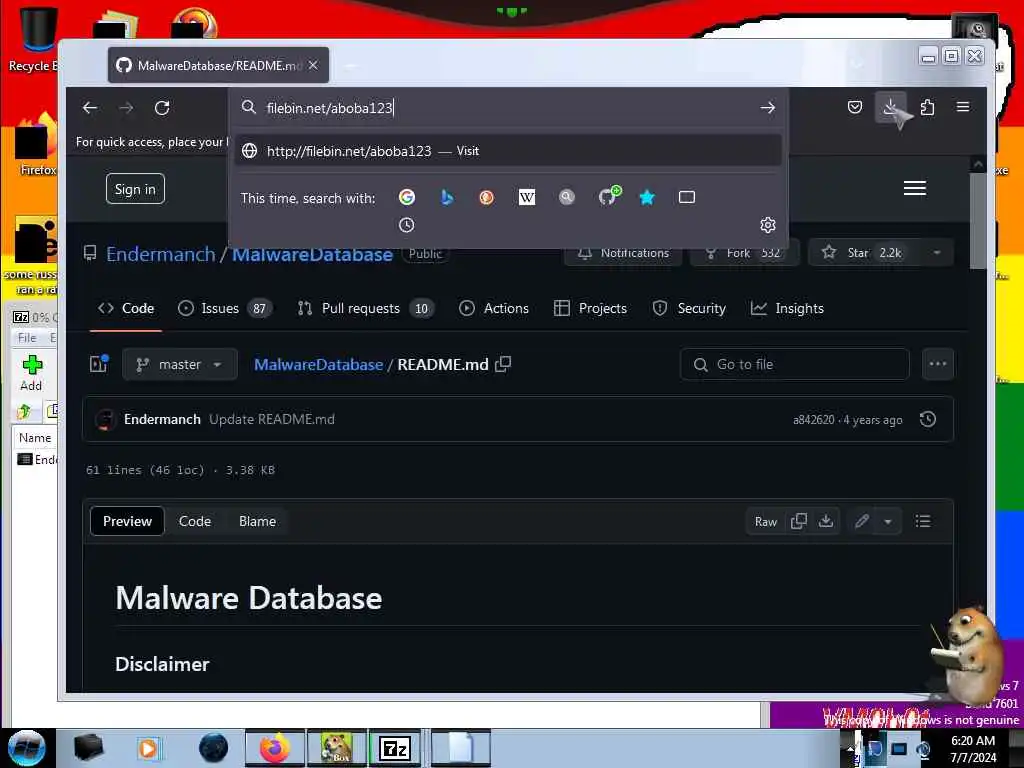The height and width of the screenshot is (768, 1024).
Task: Open search settings gear in the address bar dropdown
Action: pyautogui.click(x=767, y=225)
